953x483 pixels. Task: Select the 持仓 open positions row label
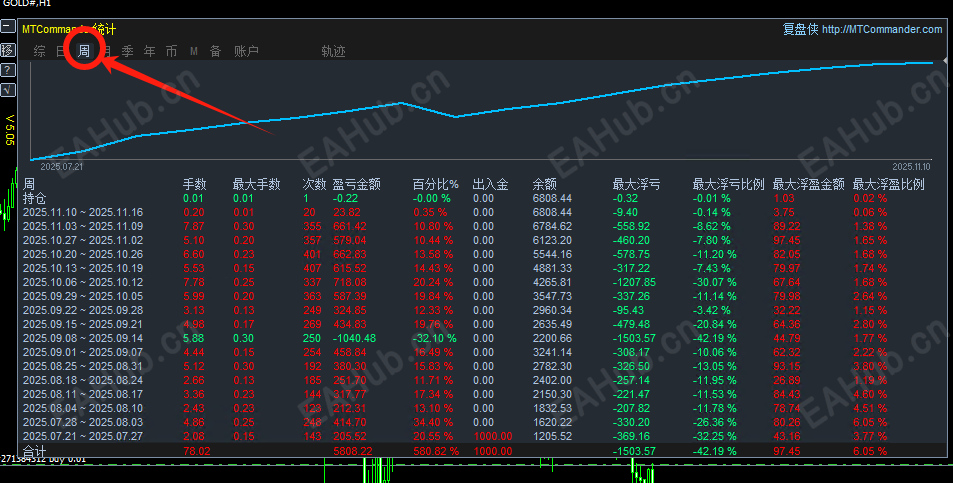tap(34, 198)
